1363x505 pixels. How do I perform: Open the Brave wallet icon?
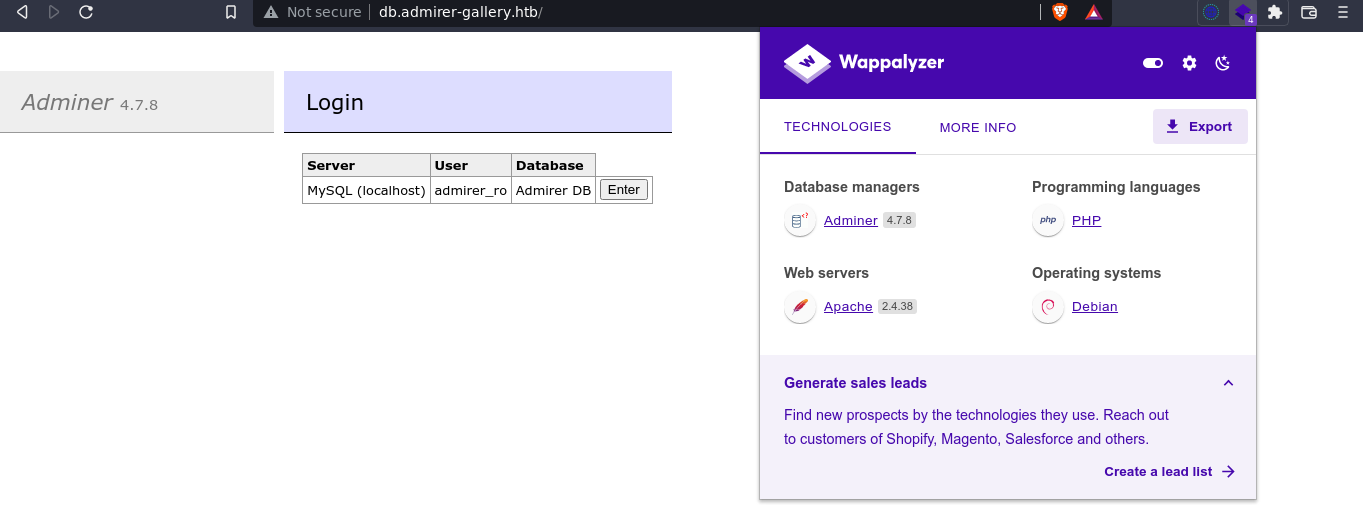(1308, 12)
